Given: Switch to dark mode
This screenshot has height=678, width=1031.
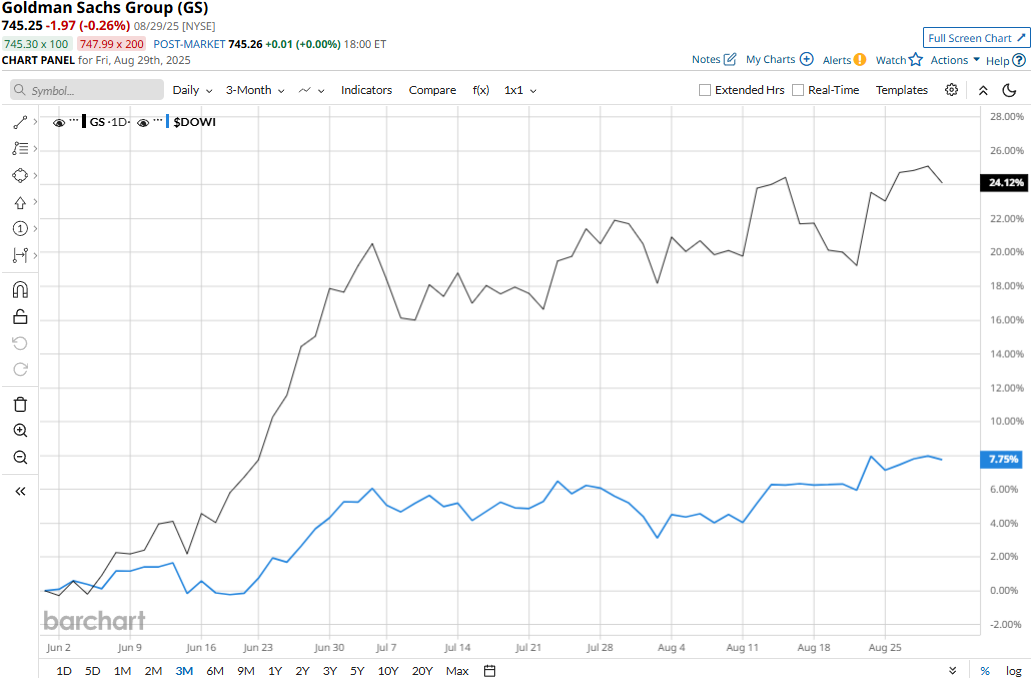Looking at the screenshot, I should (x=1009, y=90).
